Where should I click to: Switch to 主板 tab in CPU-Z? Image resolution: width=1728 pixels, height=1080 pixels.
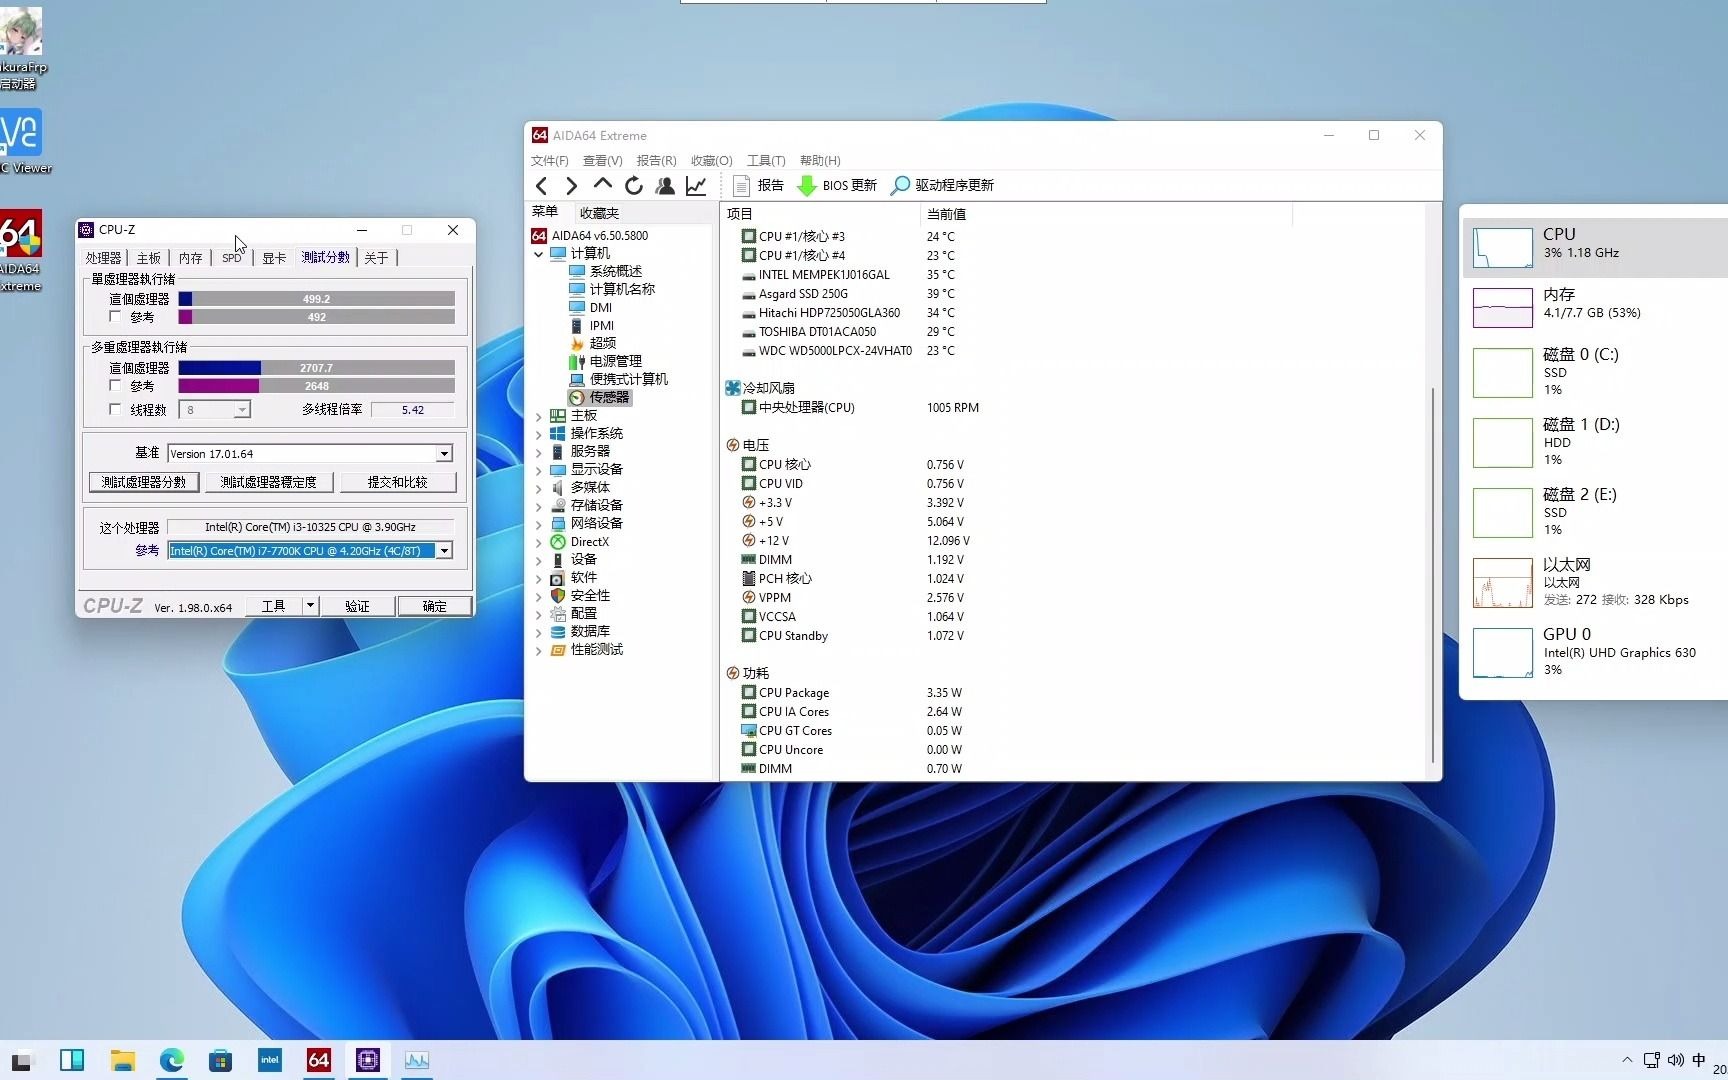tap(149, 258)
